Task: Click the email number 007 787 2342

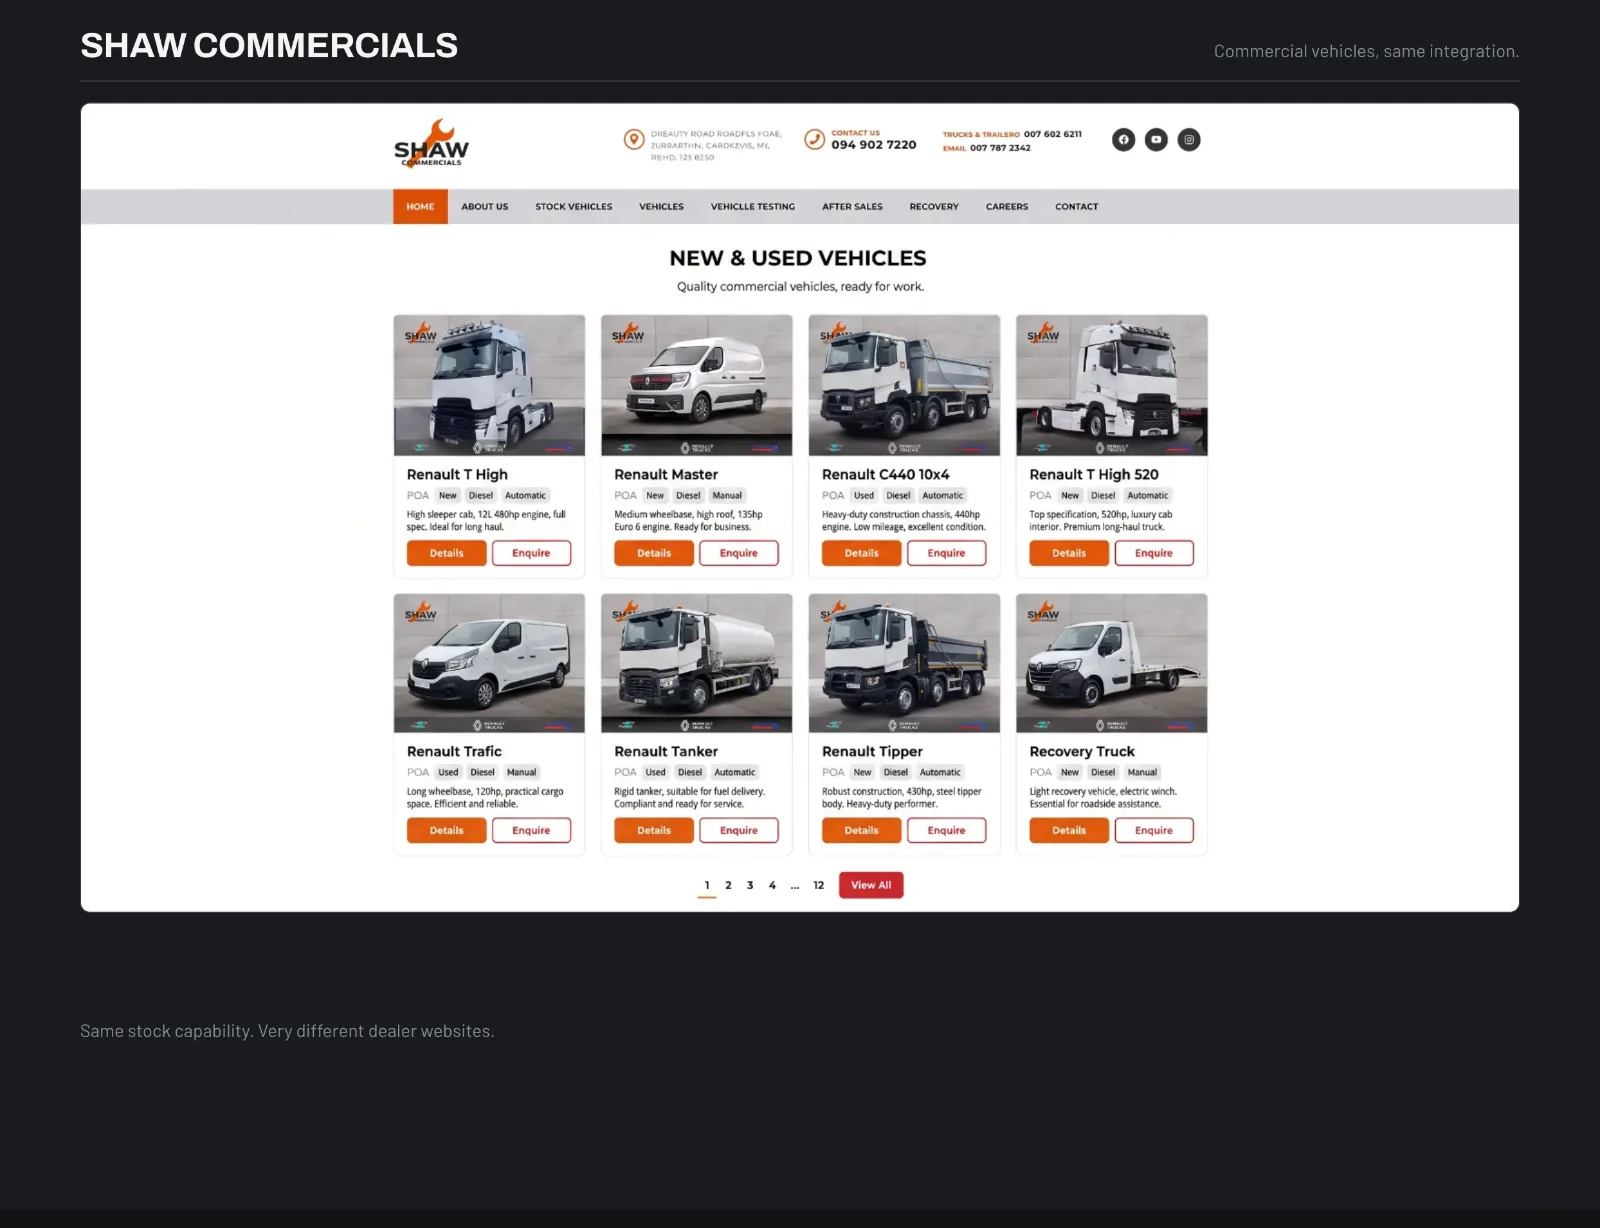Action: point(1000,148)
